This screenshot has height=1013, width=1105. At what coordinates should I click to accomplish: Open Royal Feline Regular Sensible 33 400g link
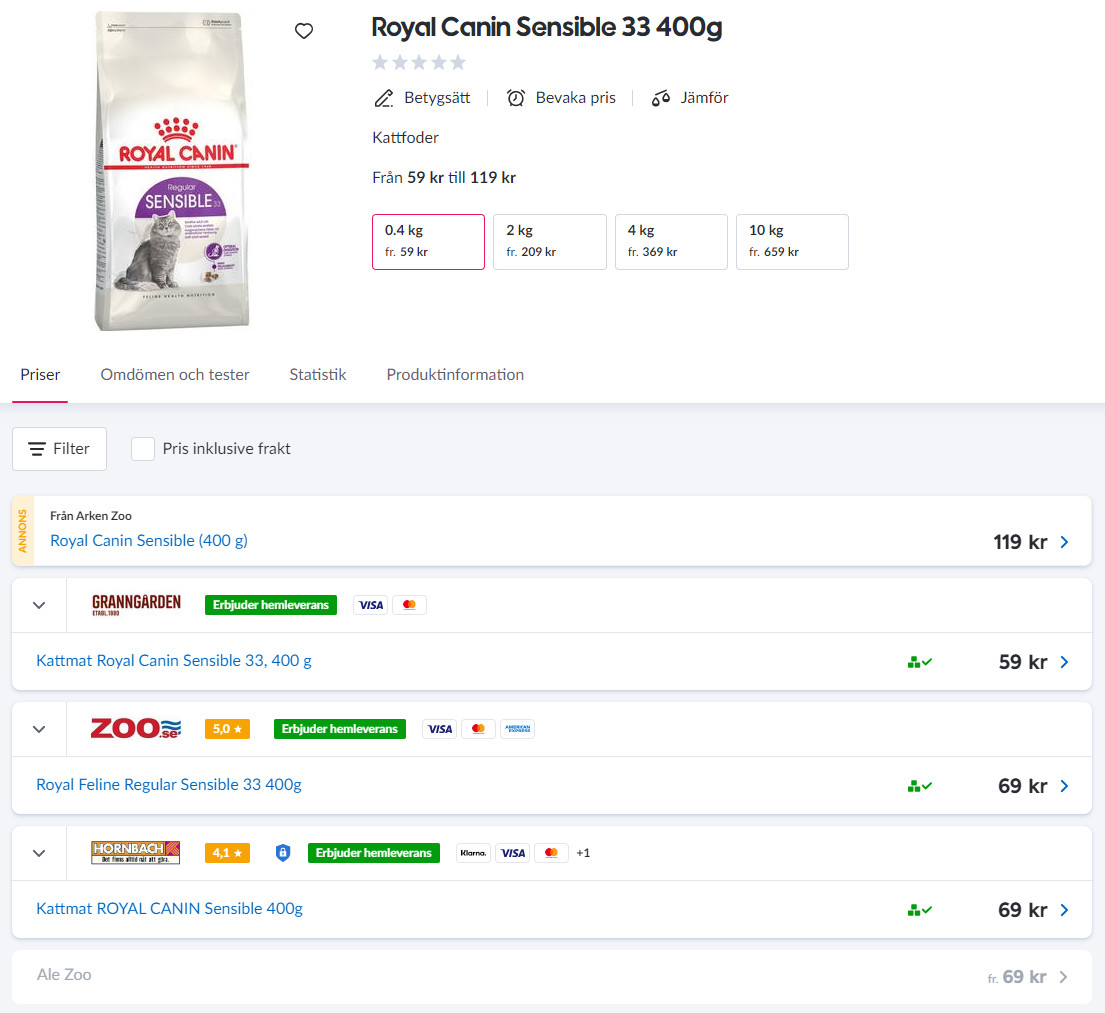(169, 785)
